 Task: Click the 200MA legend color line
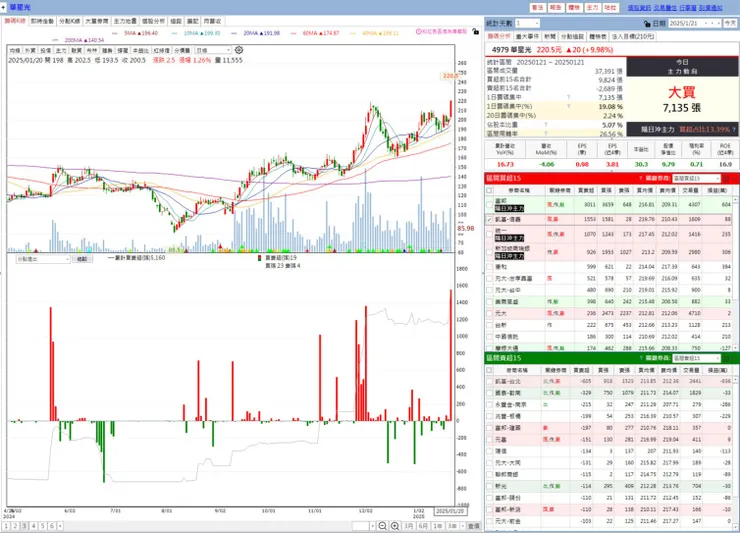pos(56,41)
